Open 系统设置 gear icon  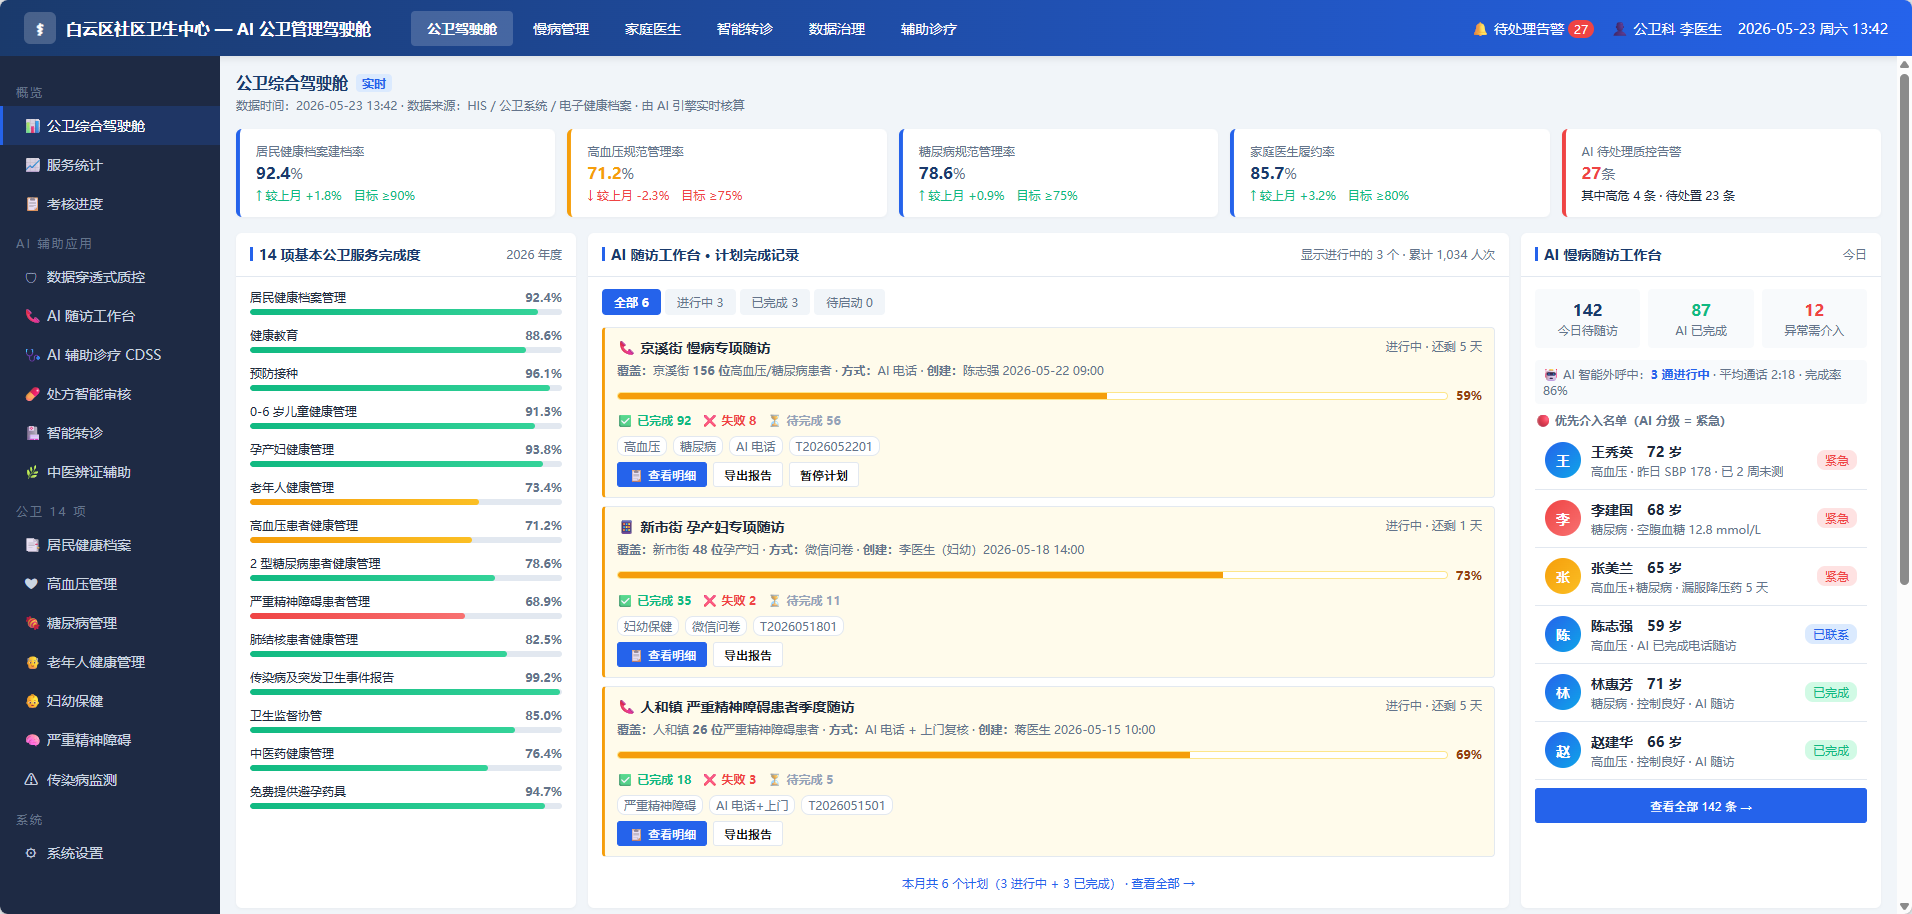tap(32, 853)
